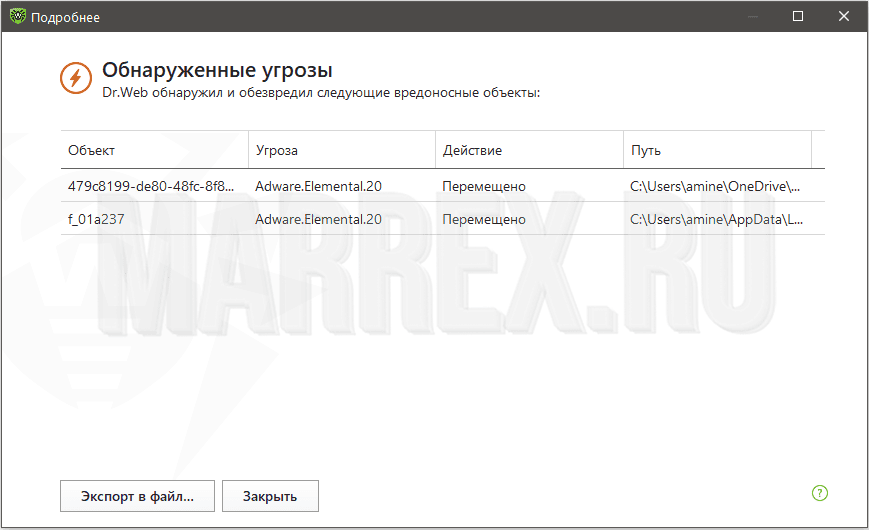Close the Подробнее window with X
The width and height of the screenshot is (869, 530).
844,16
